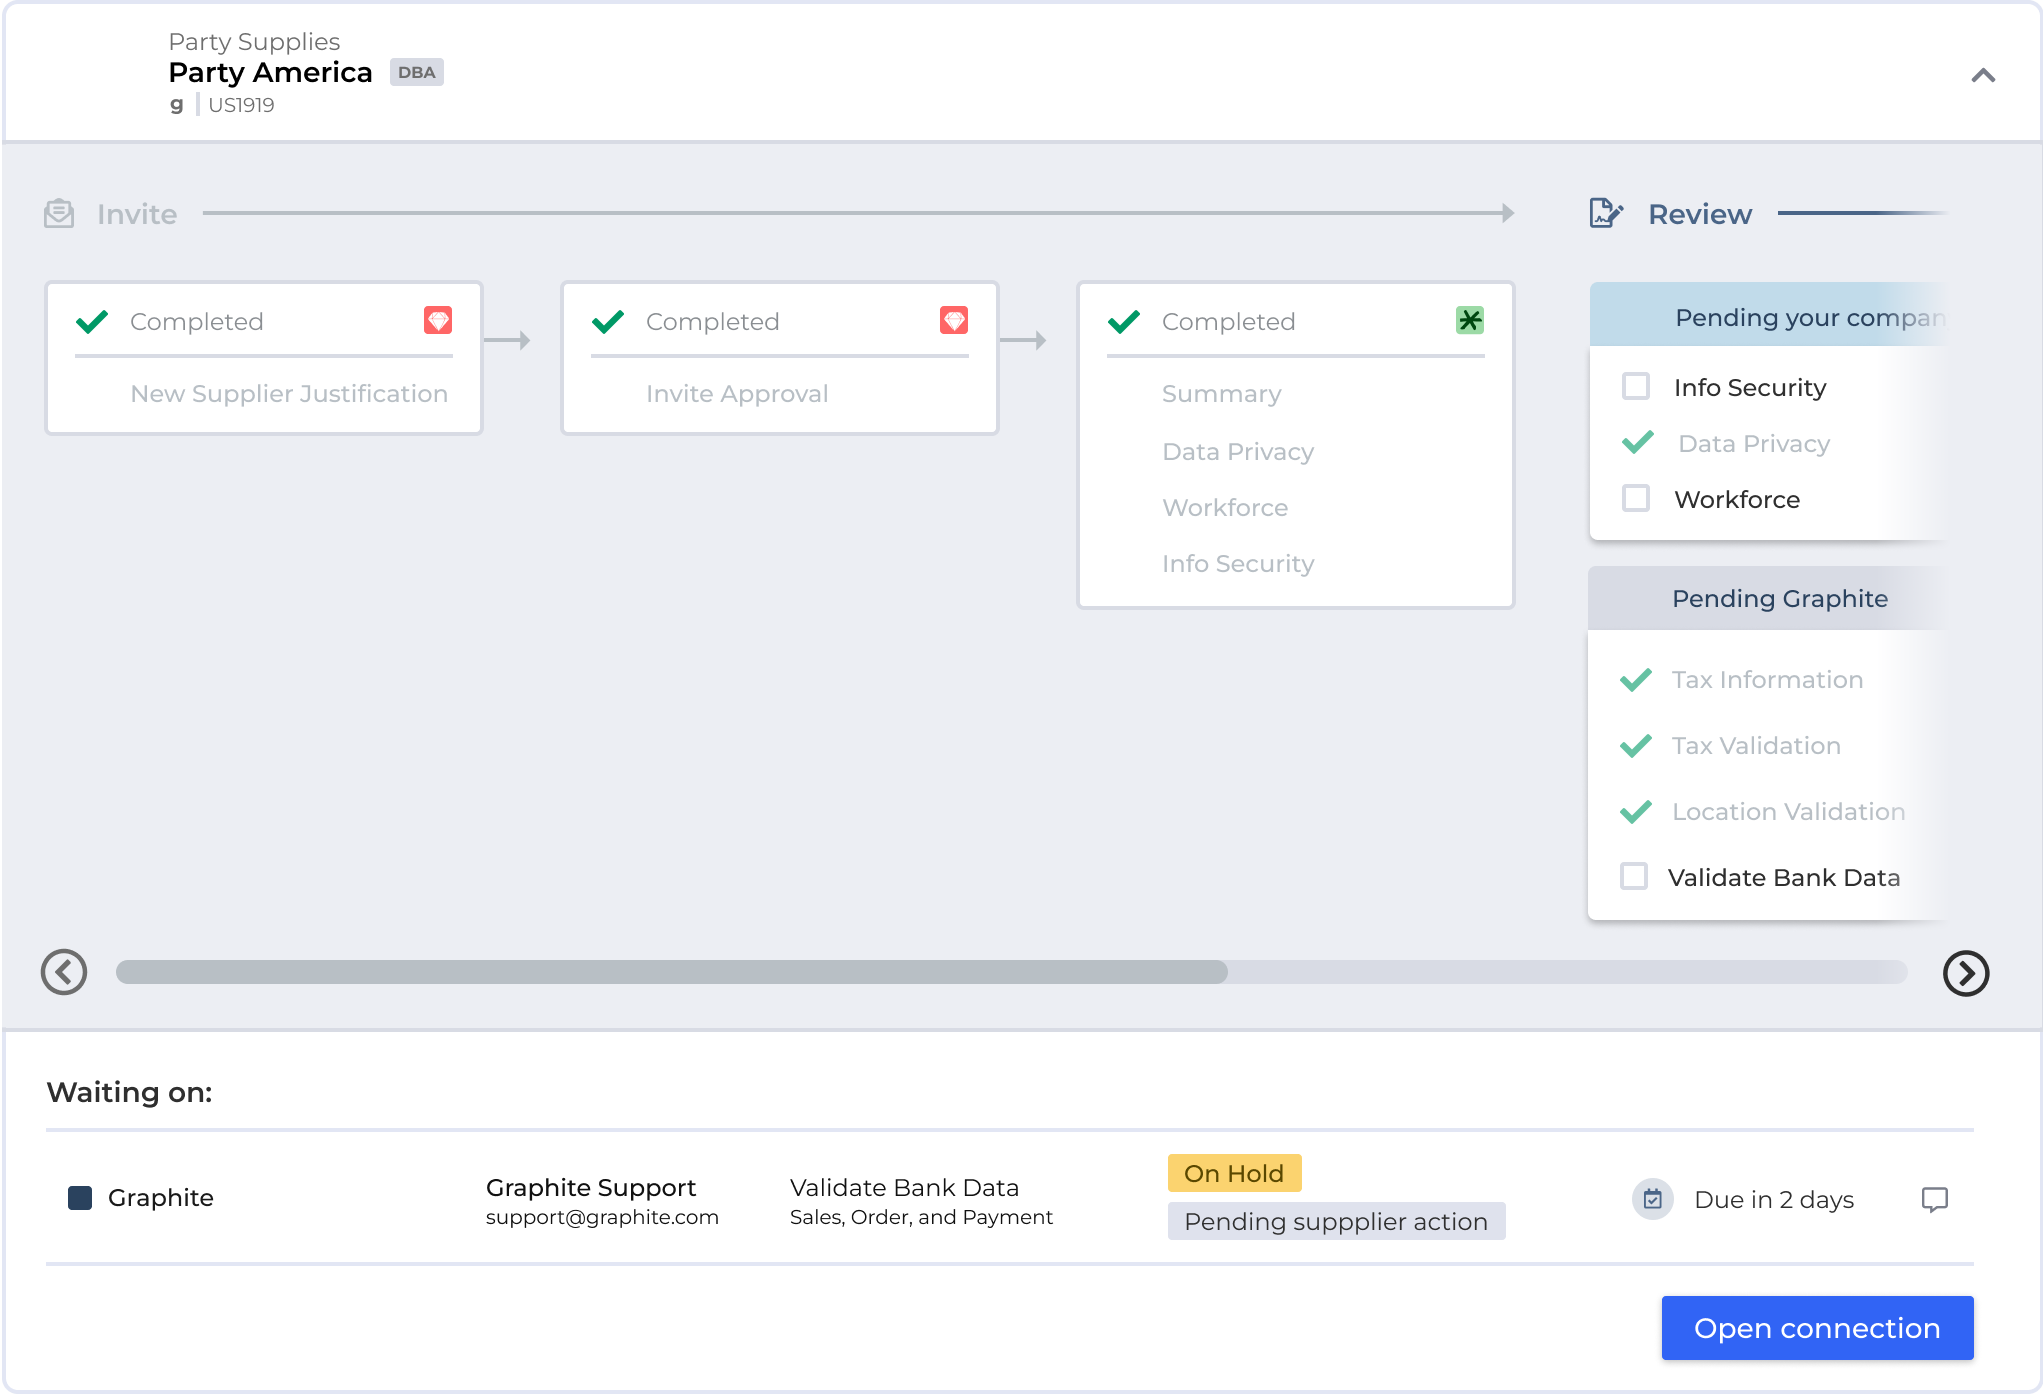Select the red diamond icon on New Supplier Justification card
The height and width of the screenshot is (1394, 2043).
point(437,321)
